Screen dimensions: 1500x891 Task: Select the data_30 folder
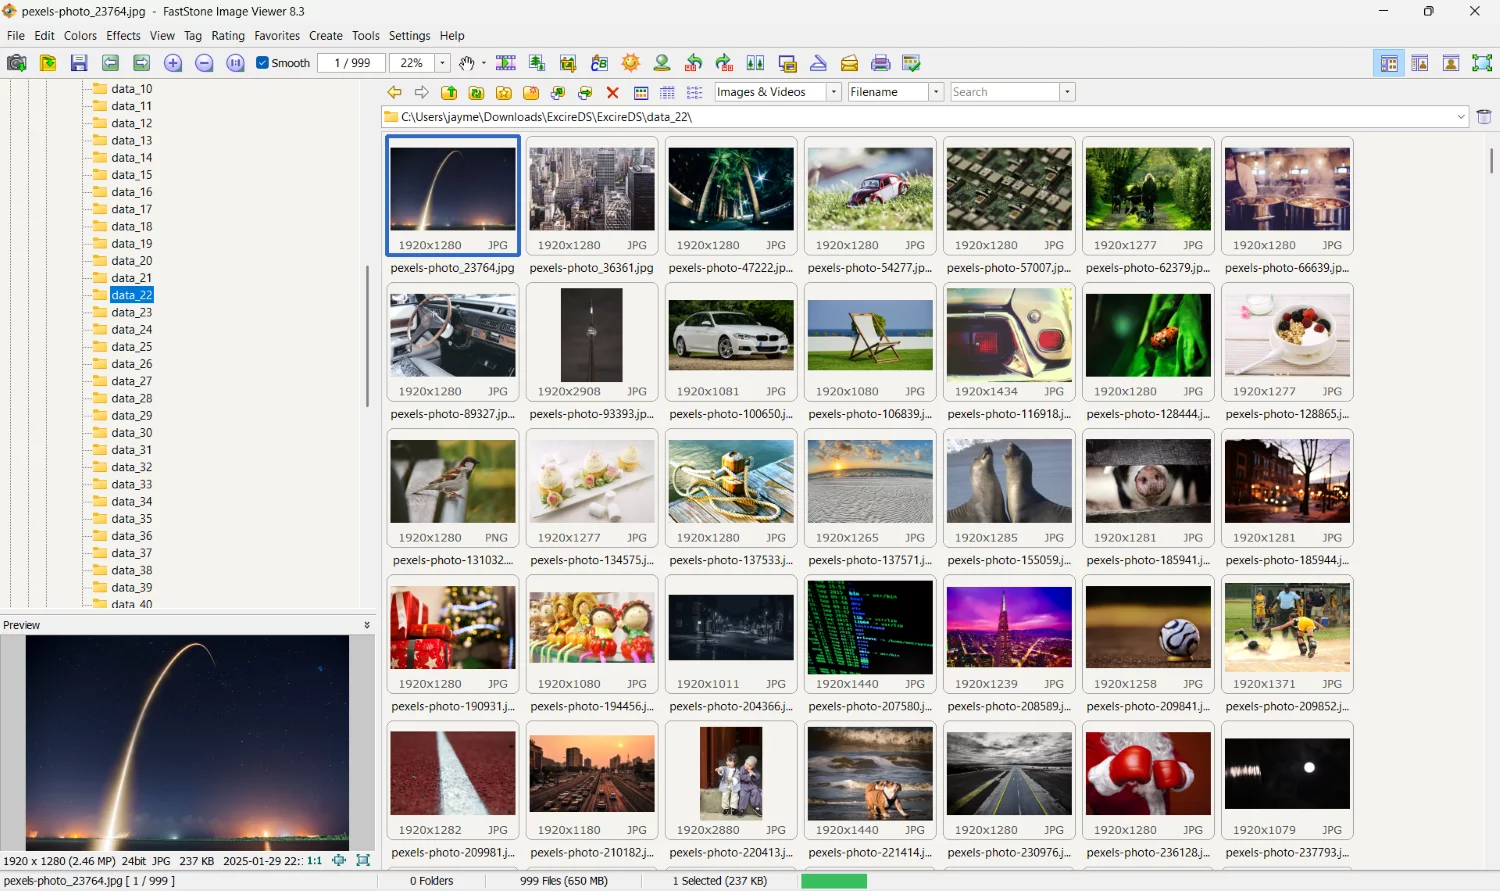tap(131, 433)
